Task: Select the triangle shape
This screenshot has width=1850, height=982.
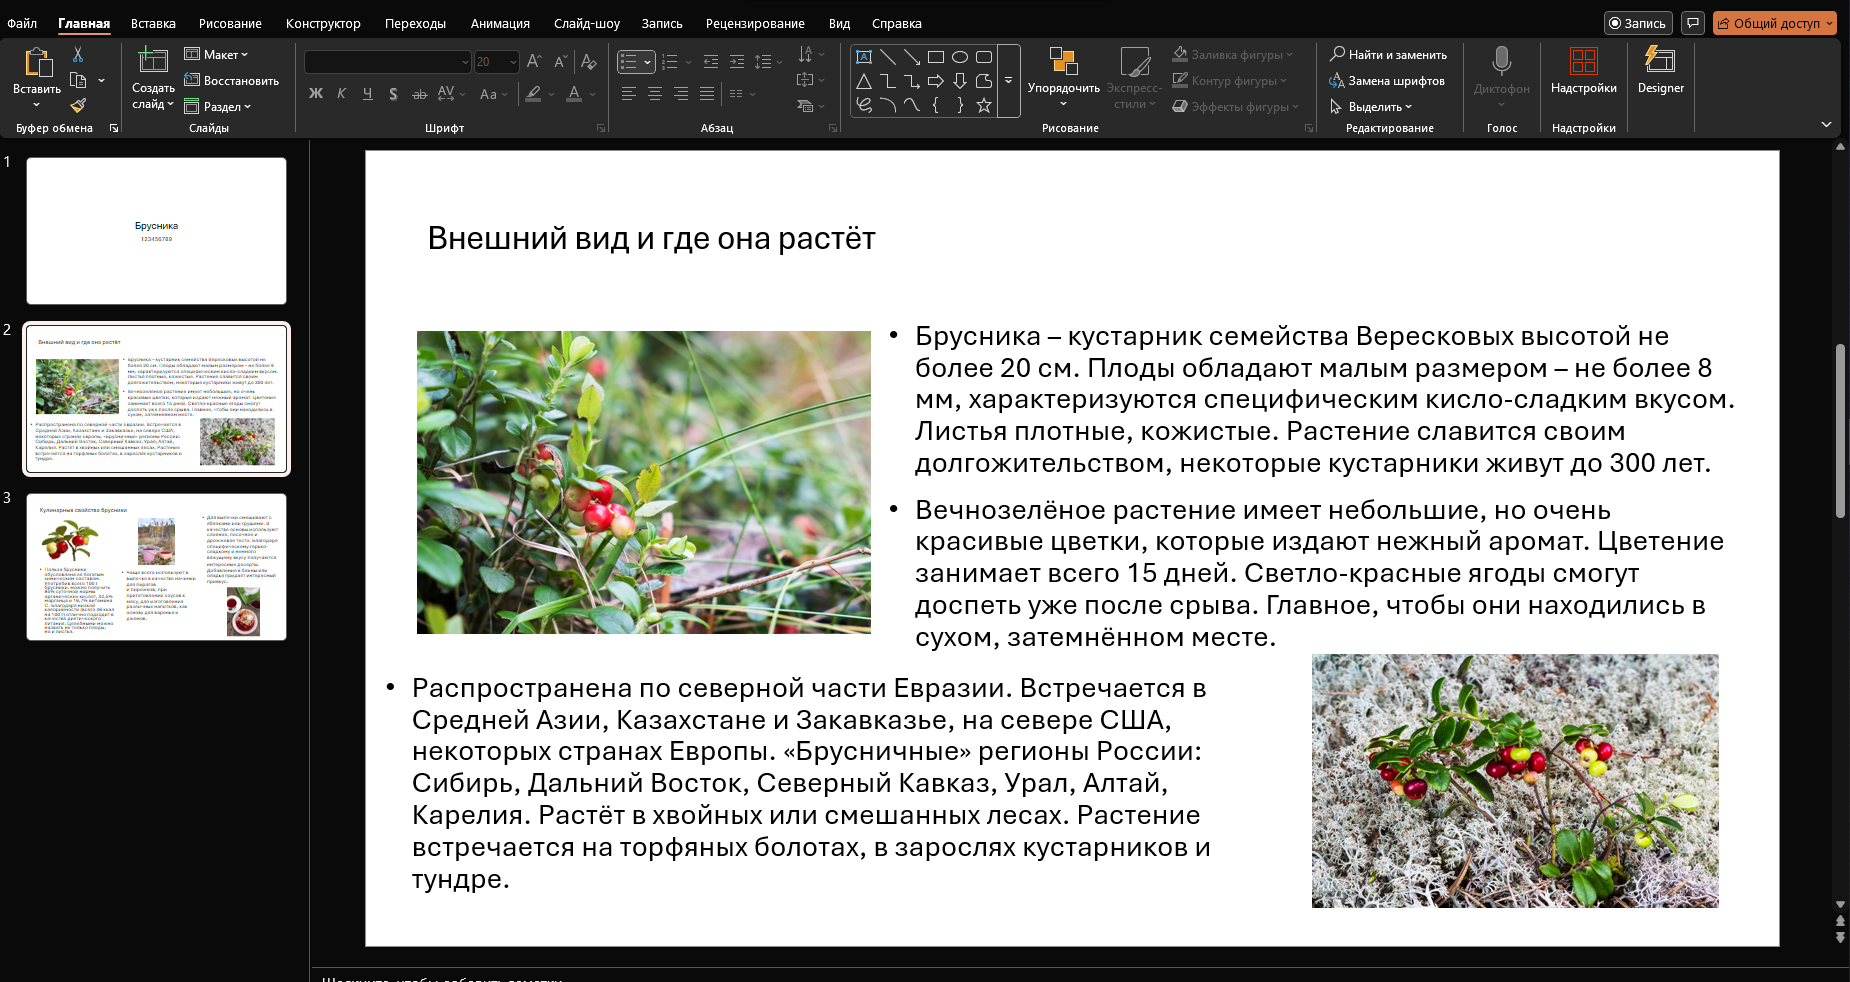Action: pos(864,81)
